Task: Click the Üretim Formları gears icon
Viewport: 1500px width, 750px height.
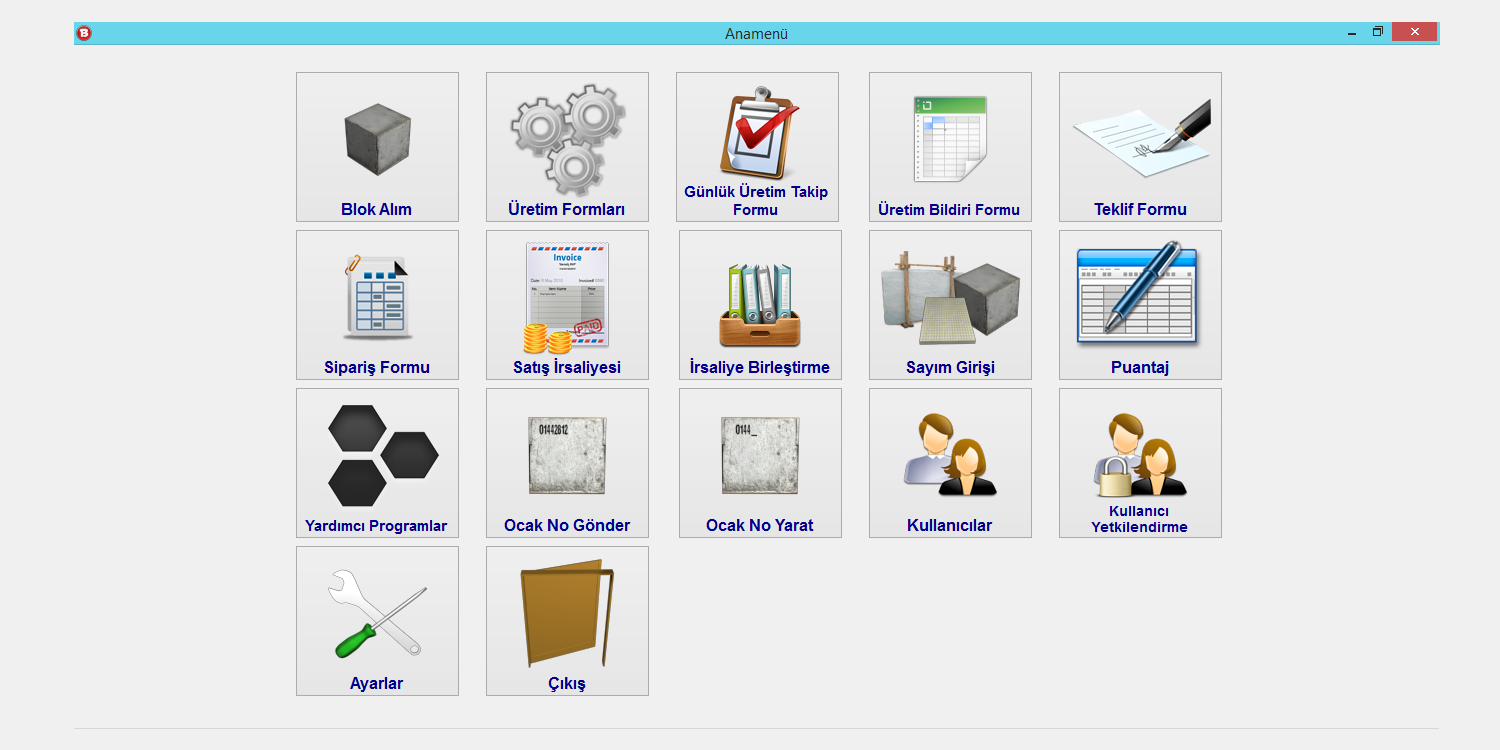Action: [x=567, y=140]
